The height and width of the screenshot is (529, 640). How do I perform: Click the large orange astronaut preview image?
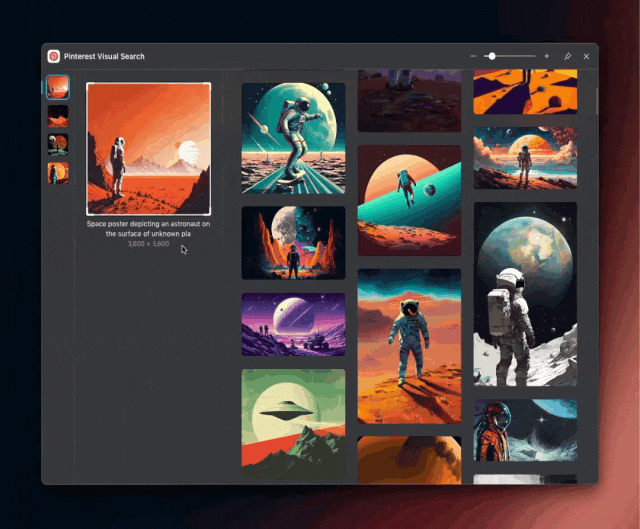(149, 149)
